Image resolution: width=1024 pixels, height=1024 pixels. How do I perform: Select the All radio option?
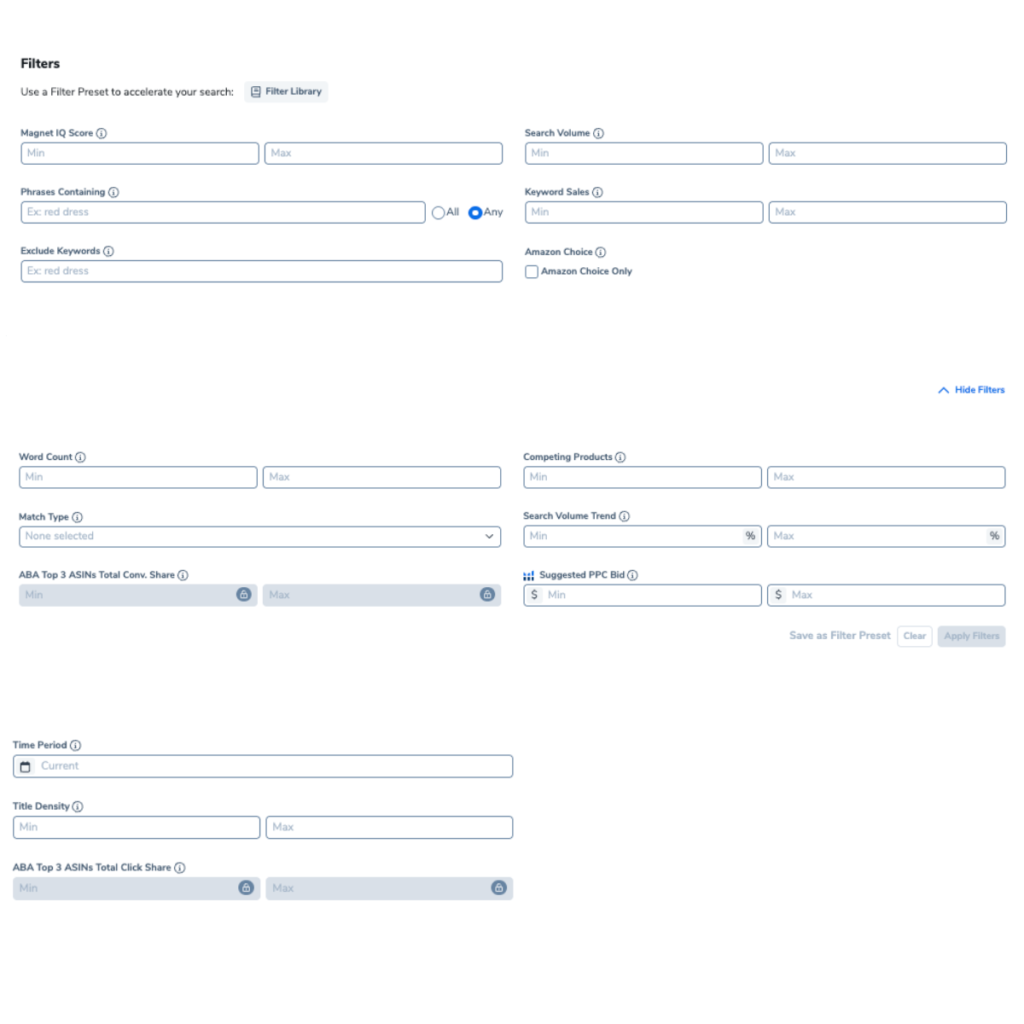pyautogui.click(x=438, y=212)
